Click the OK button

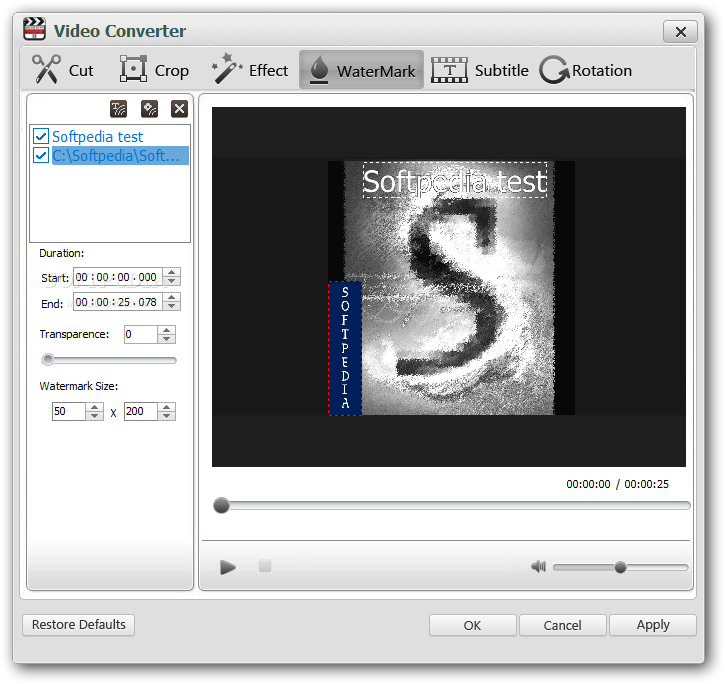click(x=473, y=625)
